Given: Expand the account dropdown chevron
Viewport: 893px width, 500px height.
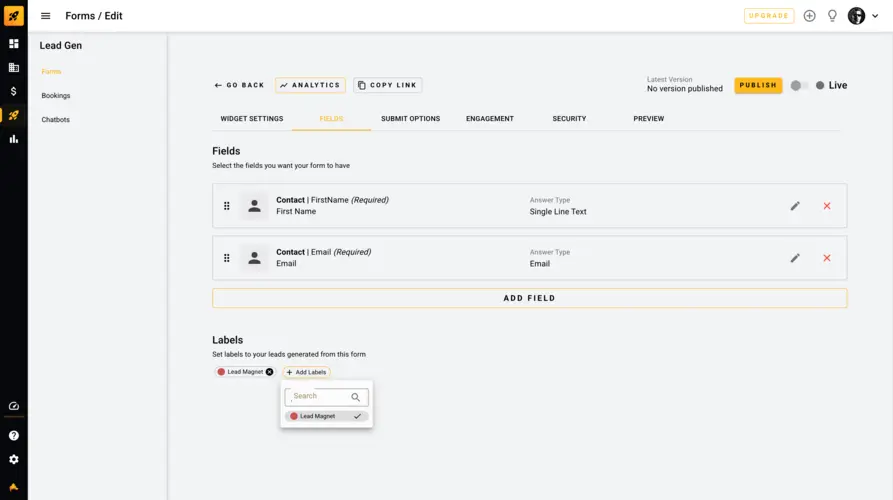Looking at the screenshot, I should (875, 16).
